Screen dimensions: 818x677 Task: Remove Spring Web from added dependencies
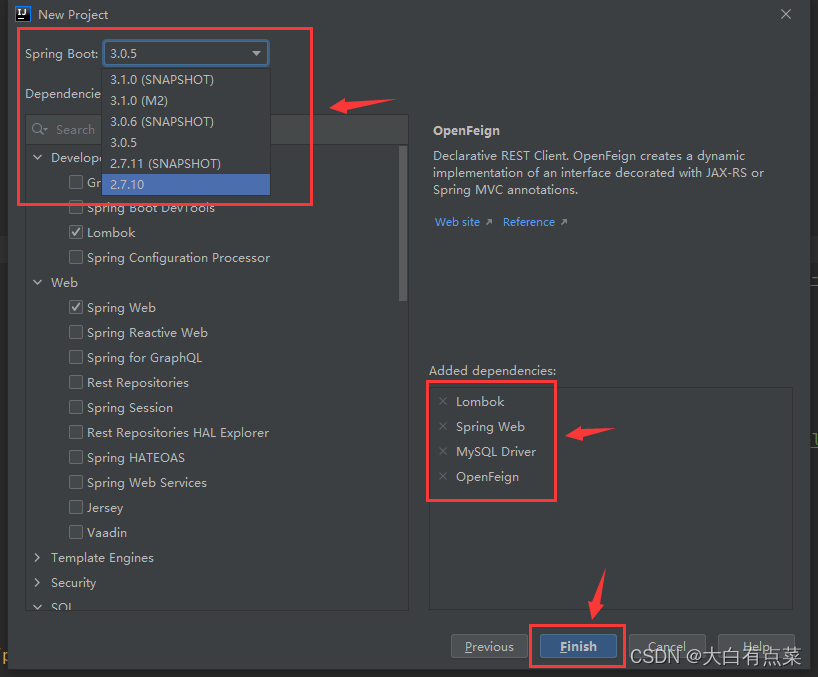(x=443, y=426)
